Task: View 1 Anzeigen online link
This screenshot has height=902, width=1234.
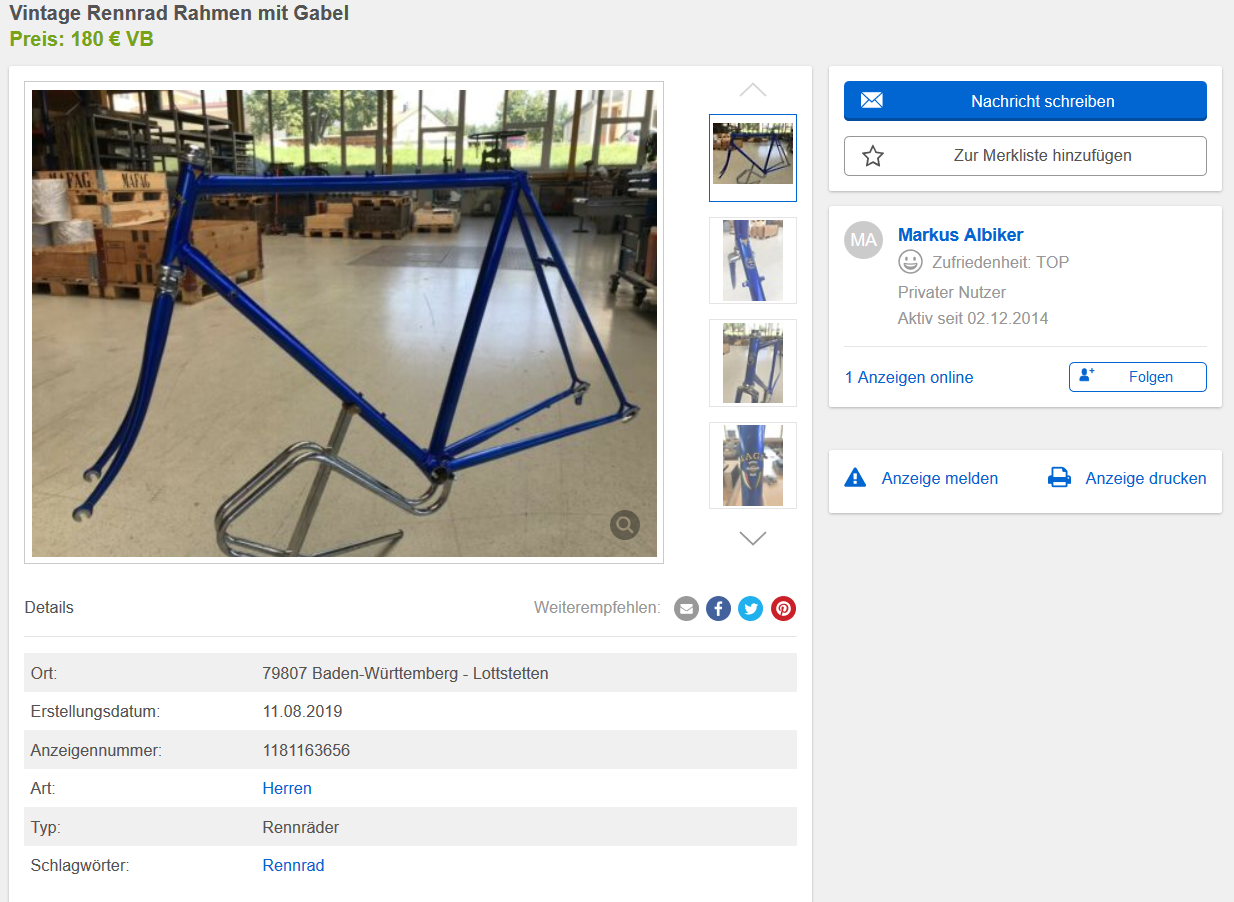Action: [909, 377]
